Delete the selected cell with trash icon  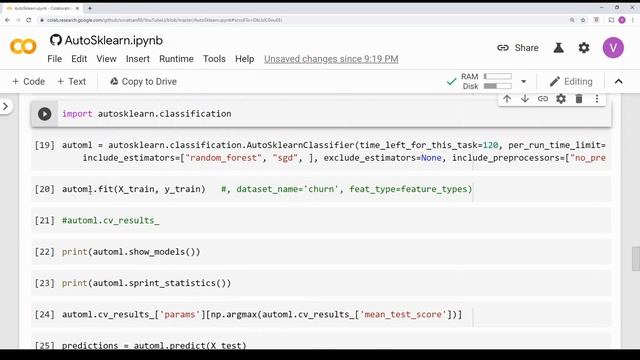coord(579,99)
